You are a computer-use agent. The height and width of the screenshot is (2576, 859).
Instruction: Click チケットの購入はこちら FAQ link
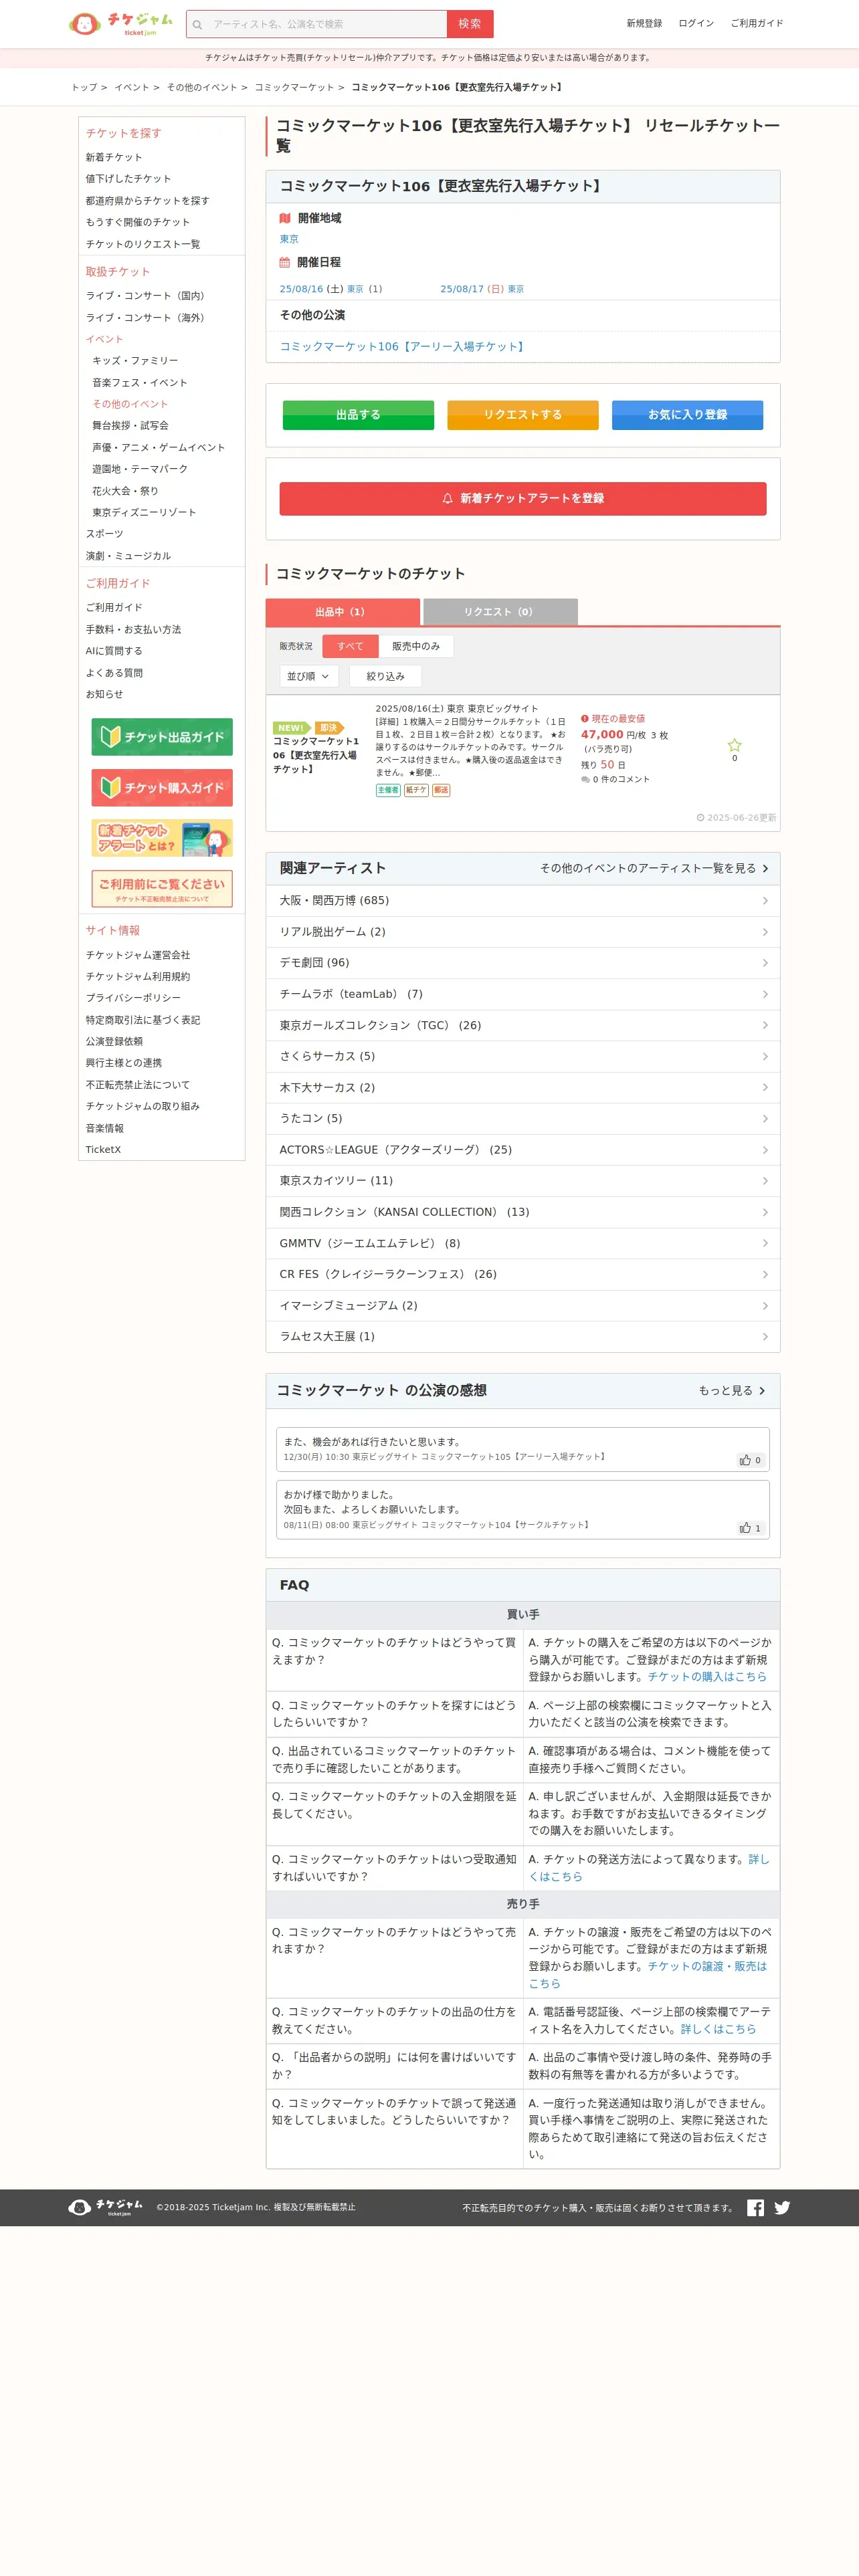tap(707, 1677)
